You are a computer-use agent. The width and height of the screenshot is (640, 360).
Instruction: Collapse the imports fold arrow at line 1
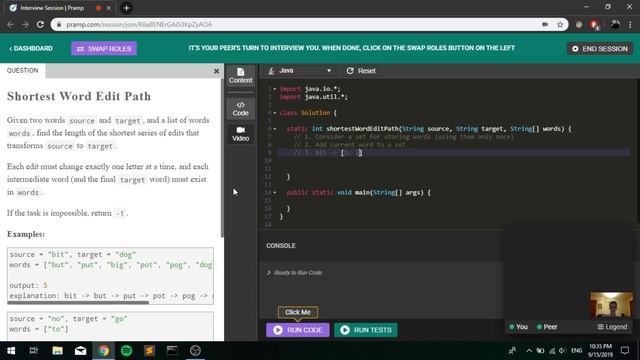point(275,89)
